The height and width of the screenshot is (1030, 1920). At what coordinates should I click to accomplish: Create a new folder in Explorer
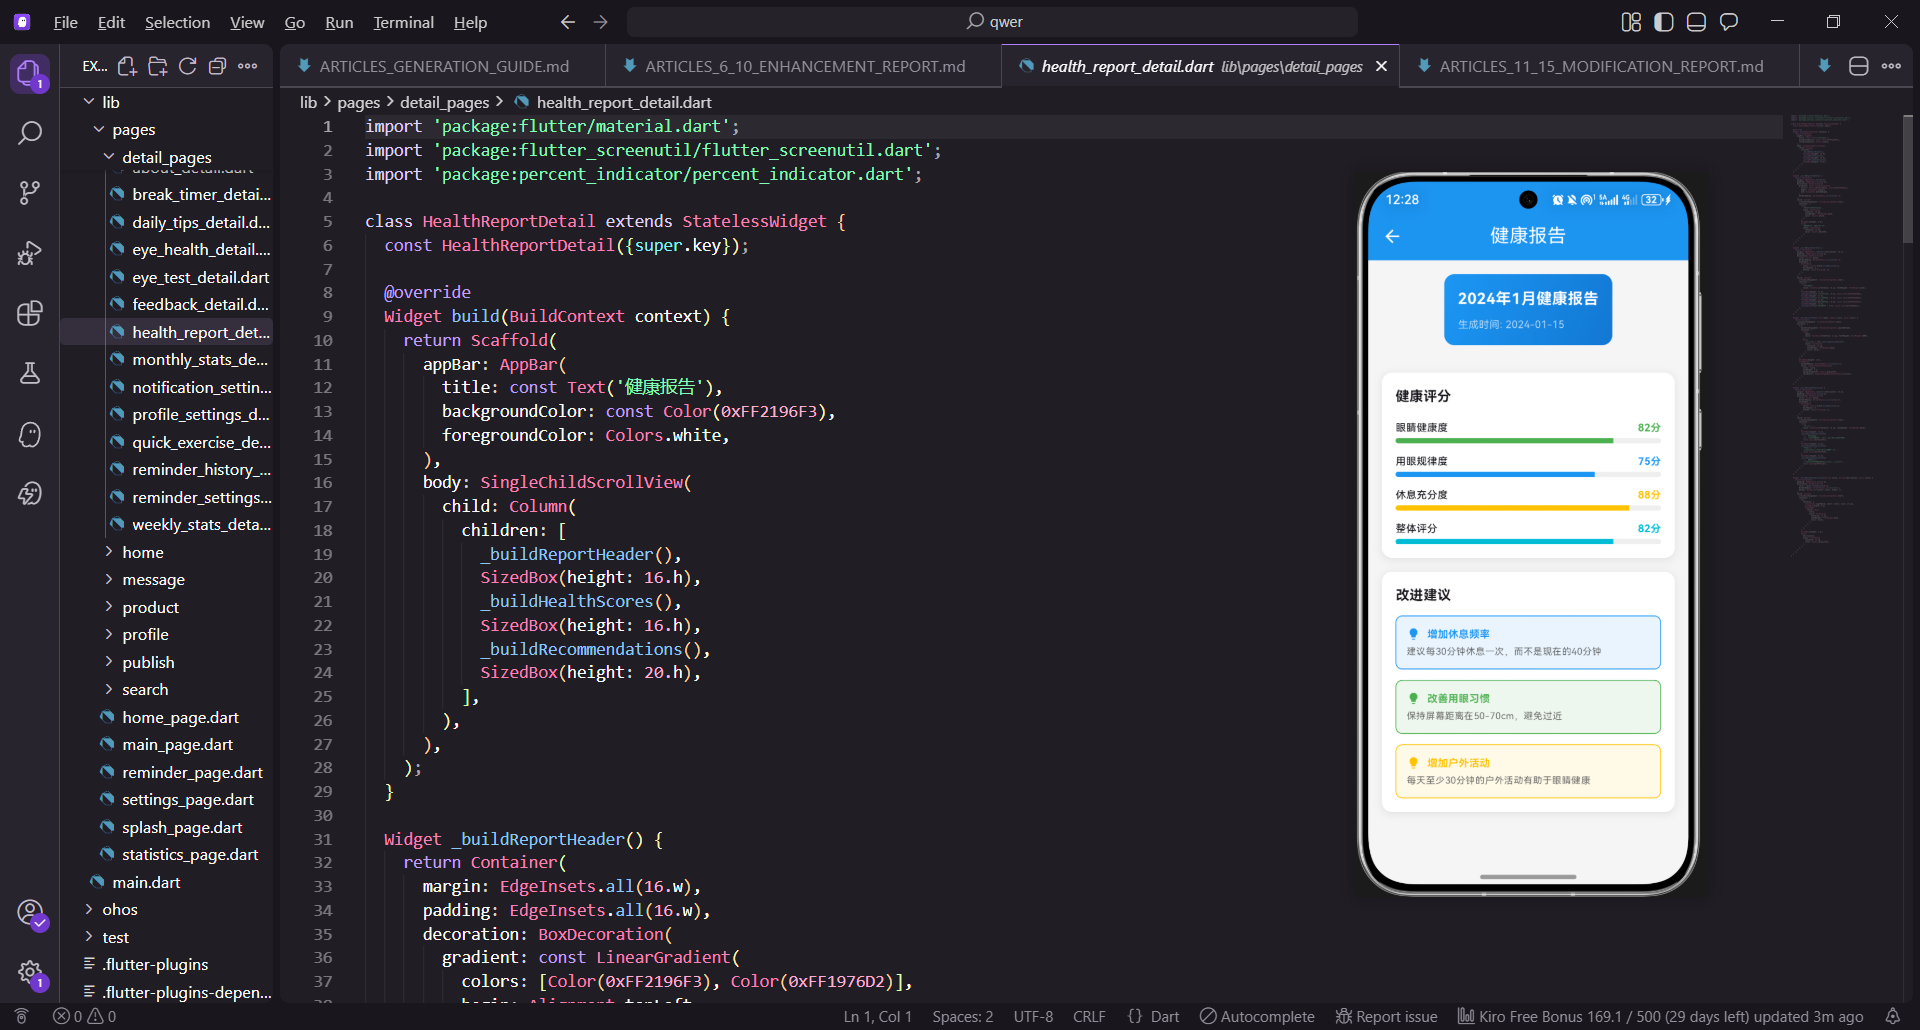point(157,66)
